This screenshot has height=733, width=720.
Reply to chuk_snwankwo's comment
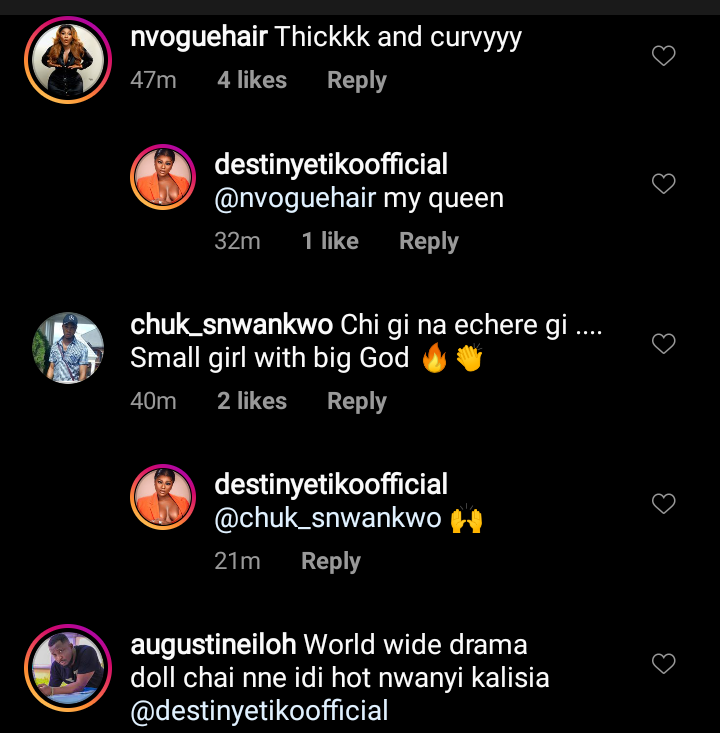click(x=356, y=401)
